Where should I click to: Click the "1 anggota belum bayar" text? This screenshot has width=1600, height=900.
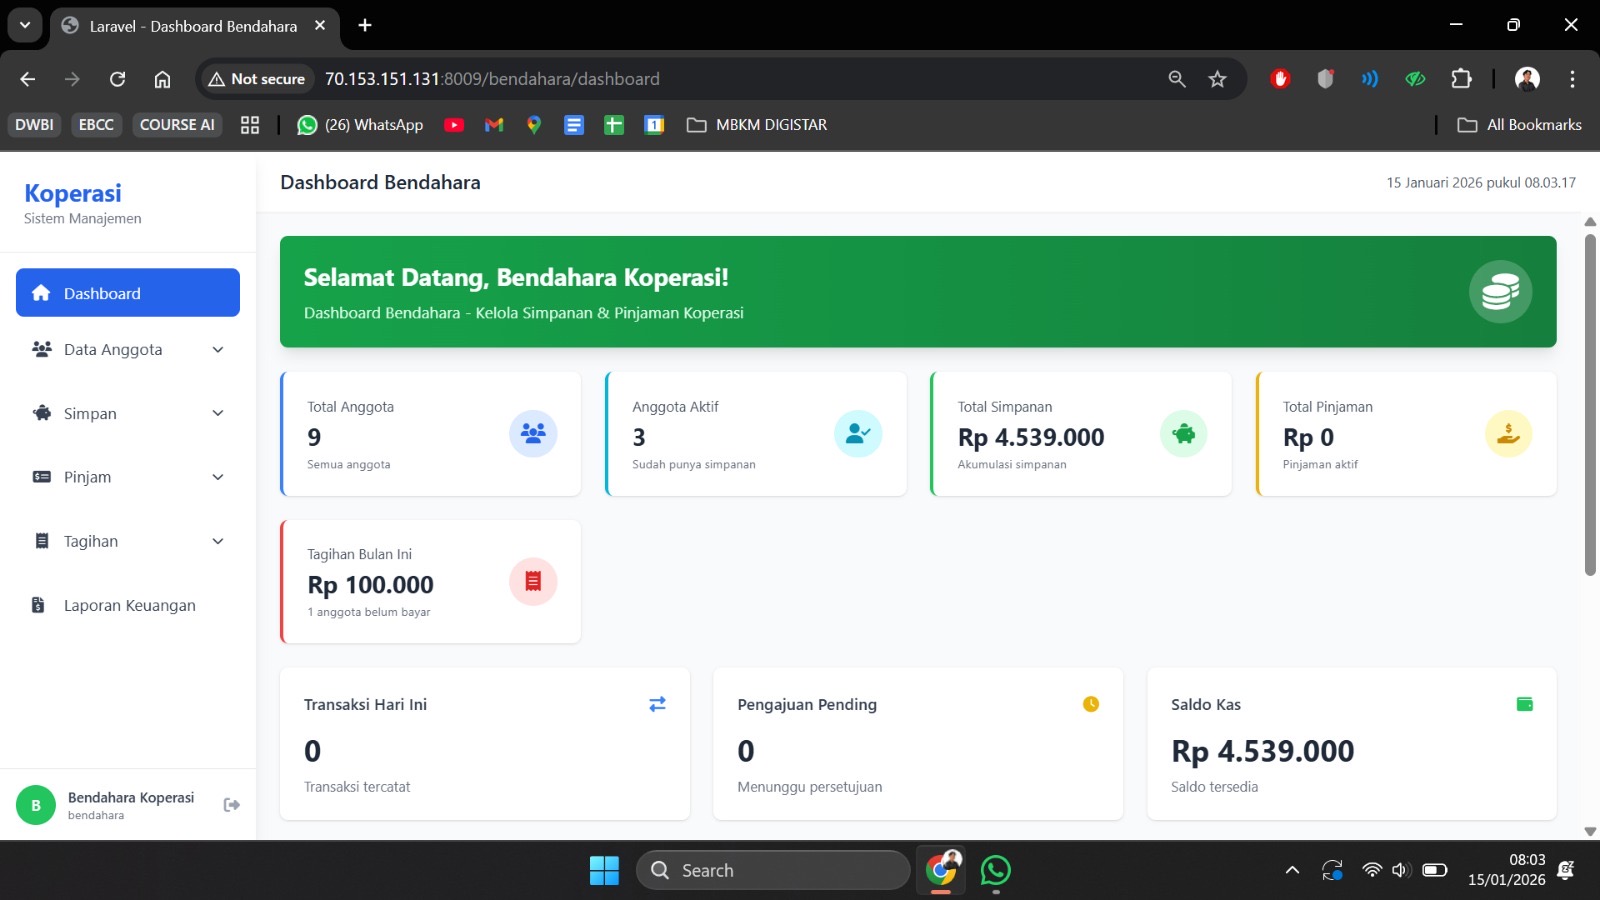(369, 612)
